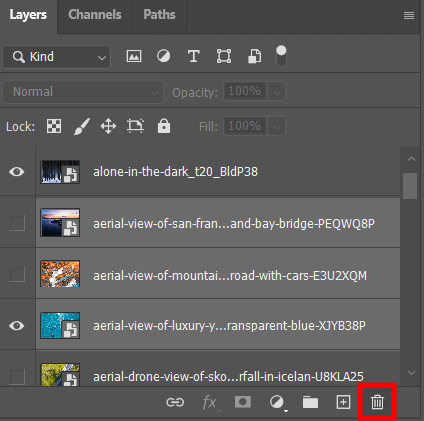Expand the Opacity slider arrow
This screenshot has width=424, height=421.
click(277, 91)
